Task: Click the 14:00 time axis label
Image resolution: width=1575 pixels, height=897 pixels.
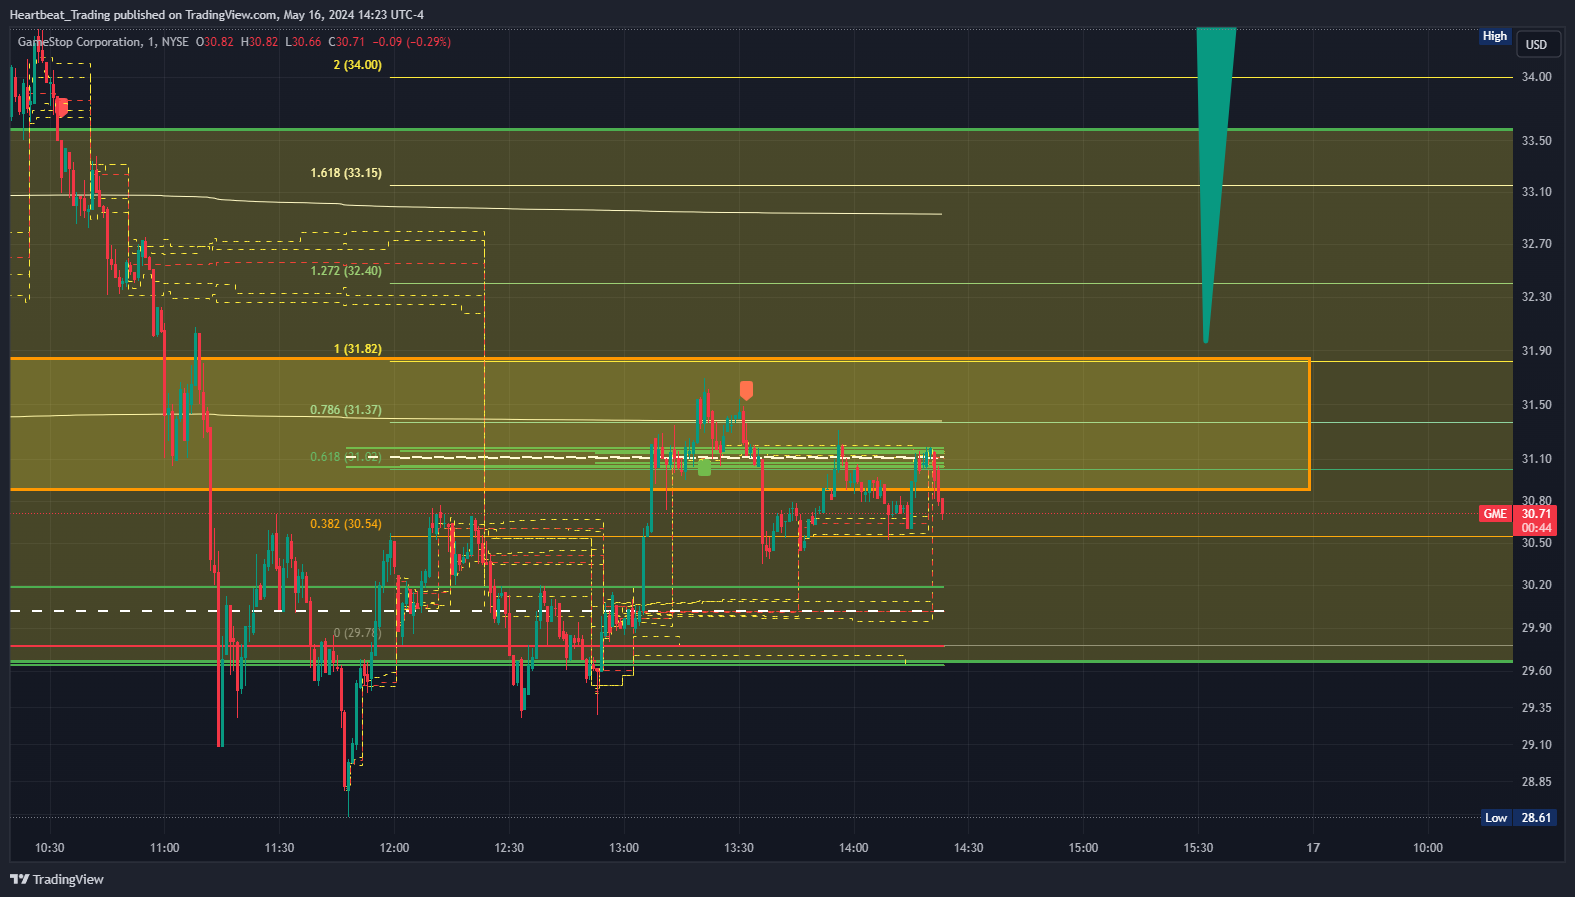Action: [x=854, y=848]
